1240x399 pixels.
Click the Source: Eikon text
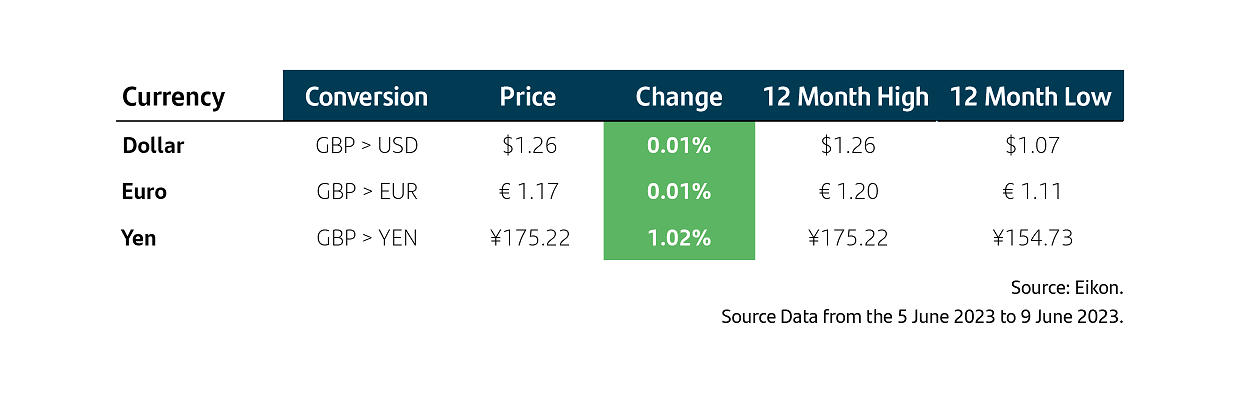click(x=1067, y=288)
